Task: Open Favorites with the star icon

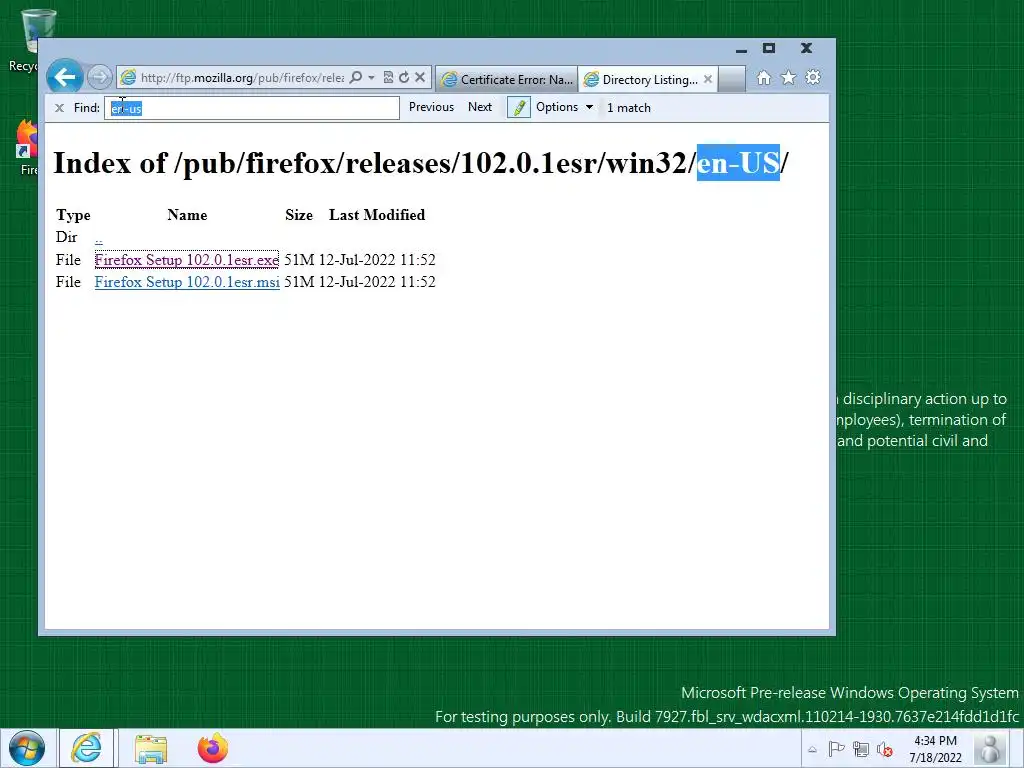Action: click(788, 78)
